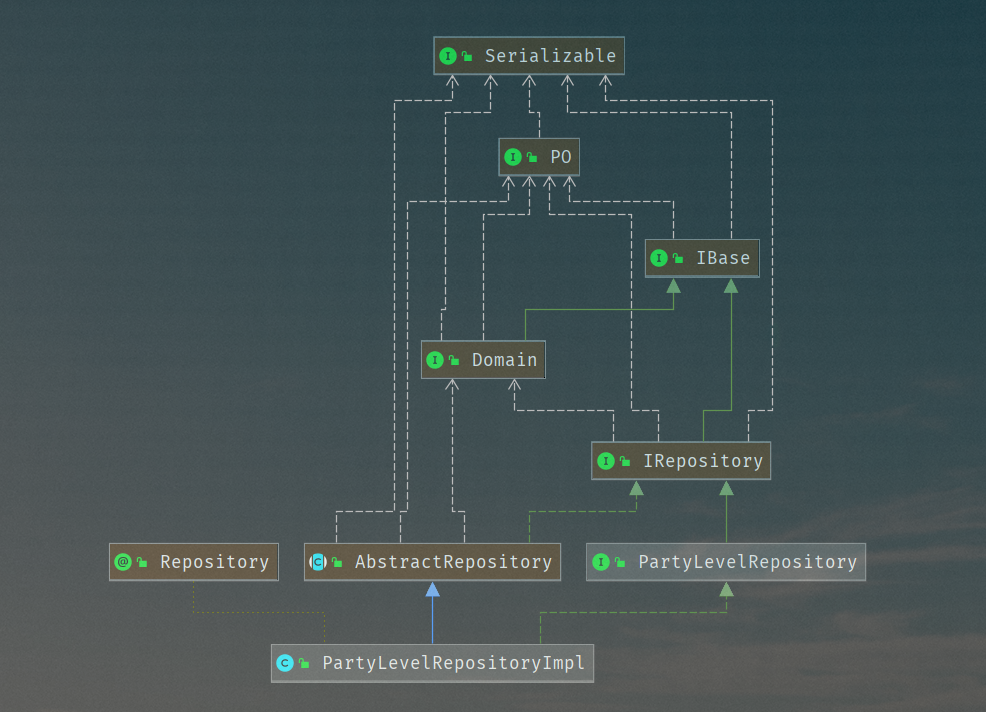986x712 pixels.
Task: Select the IRepository node label
Action: click(x=702, y=461)
